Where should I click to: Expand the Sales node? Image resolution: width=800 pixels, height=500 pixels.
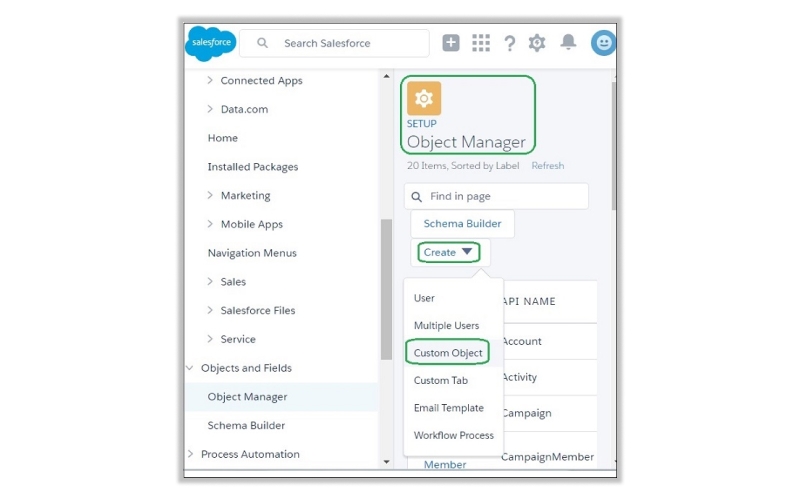click(x=210, y=281)
